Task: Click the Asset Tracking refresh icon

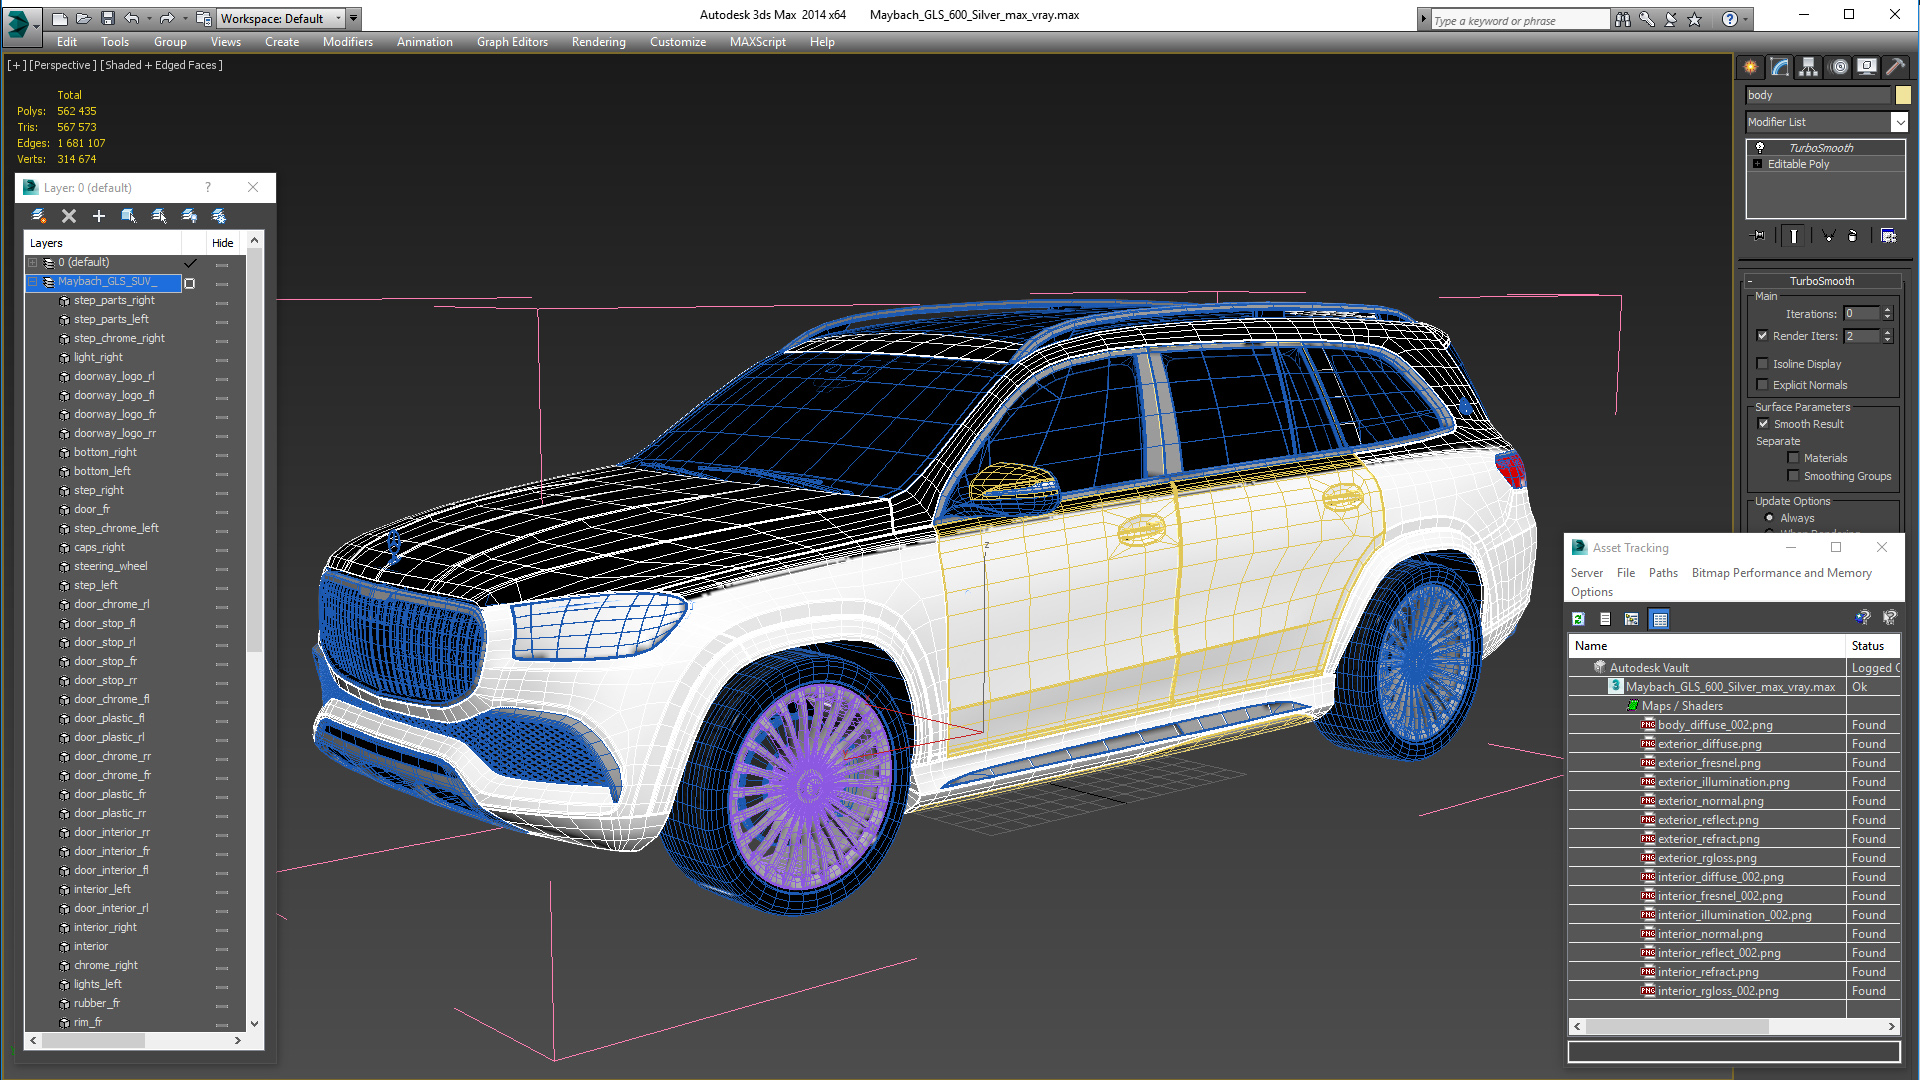Action: (1578, 619)
